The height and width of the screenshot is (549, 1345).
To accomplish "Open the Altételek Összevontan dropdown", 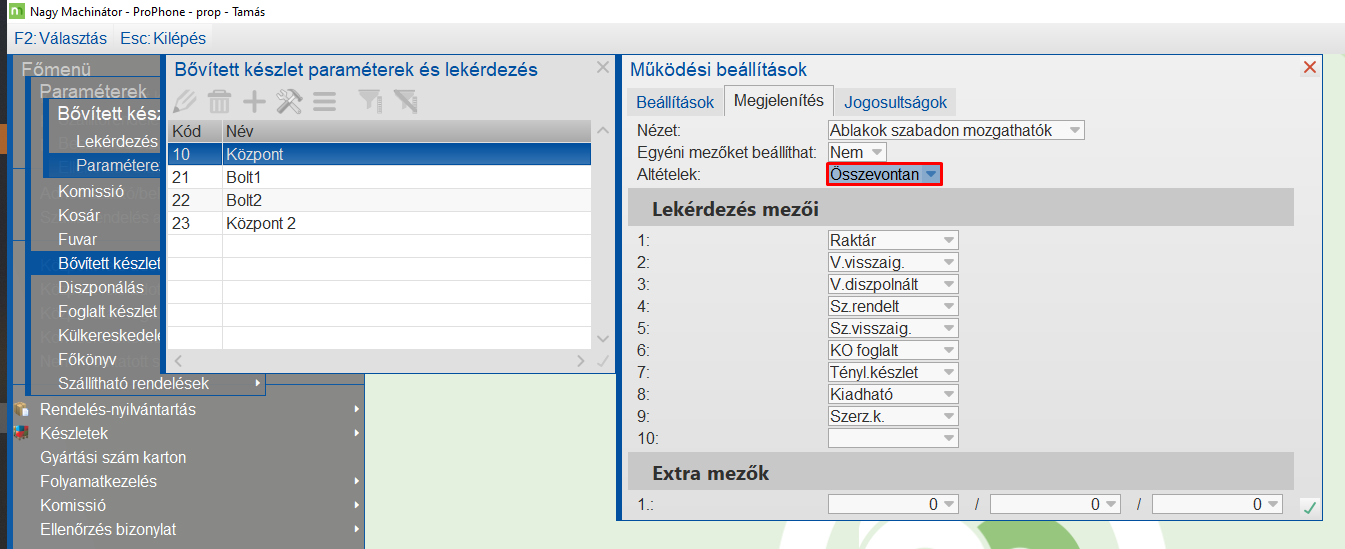I will pyautogui.click(x=885, y=174).
